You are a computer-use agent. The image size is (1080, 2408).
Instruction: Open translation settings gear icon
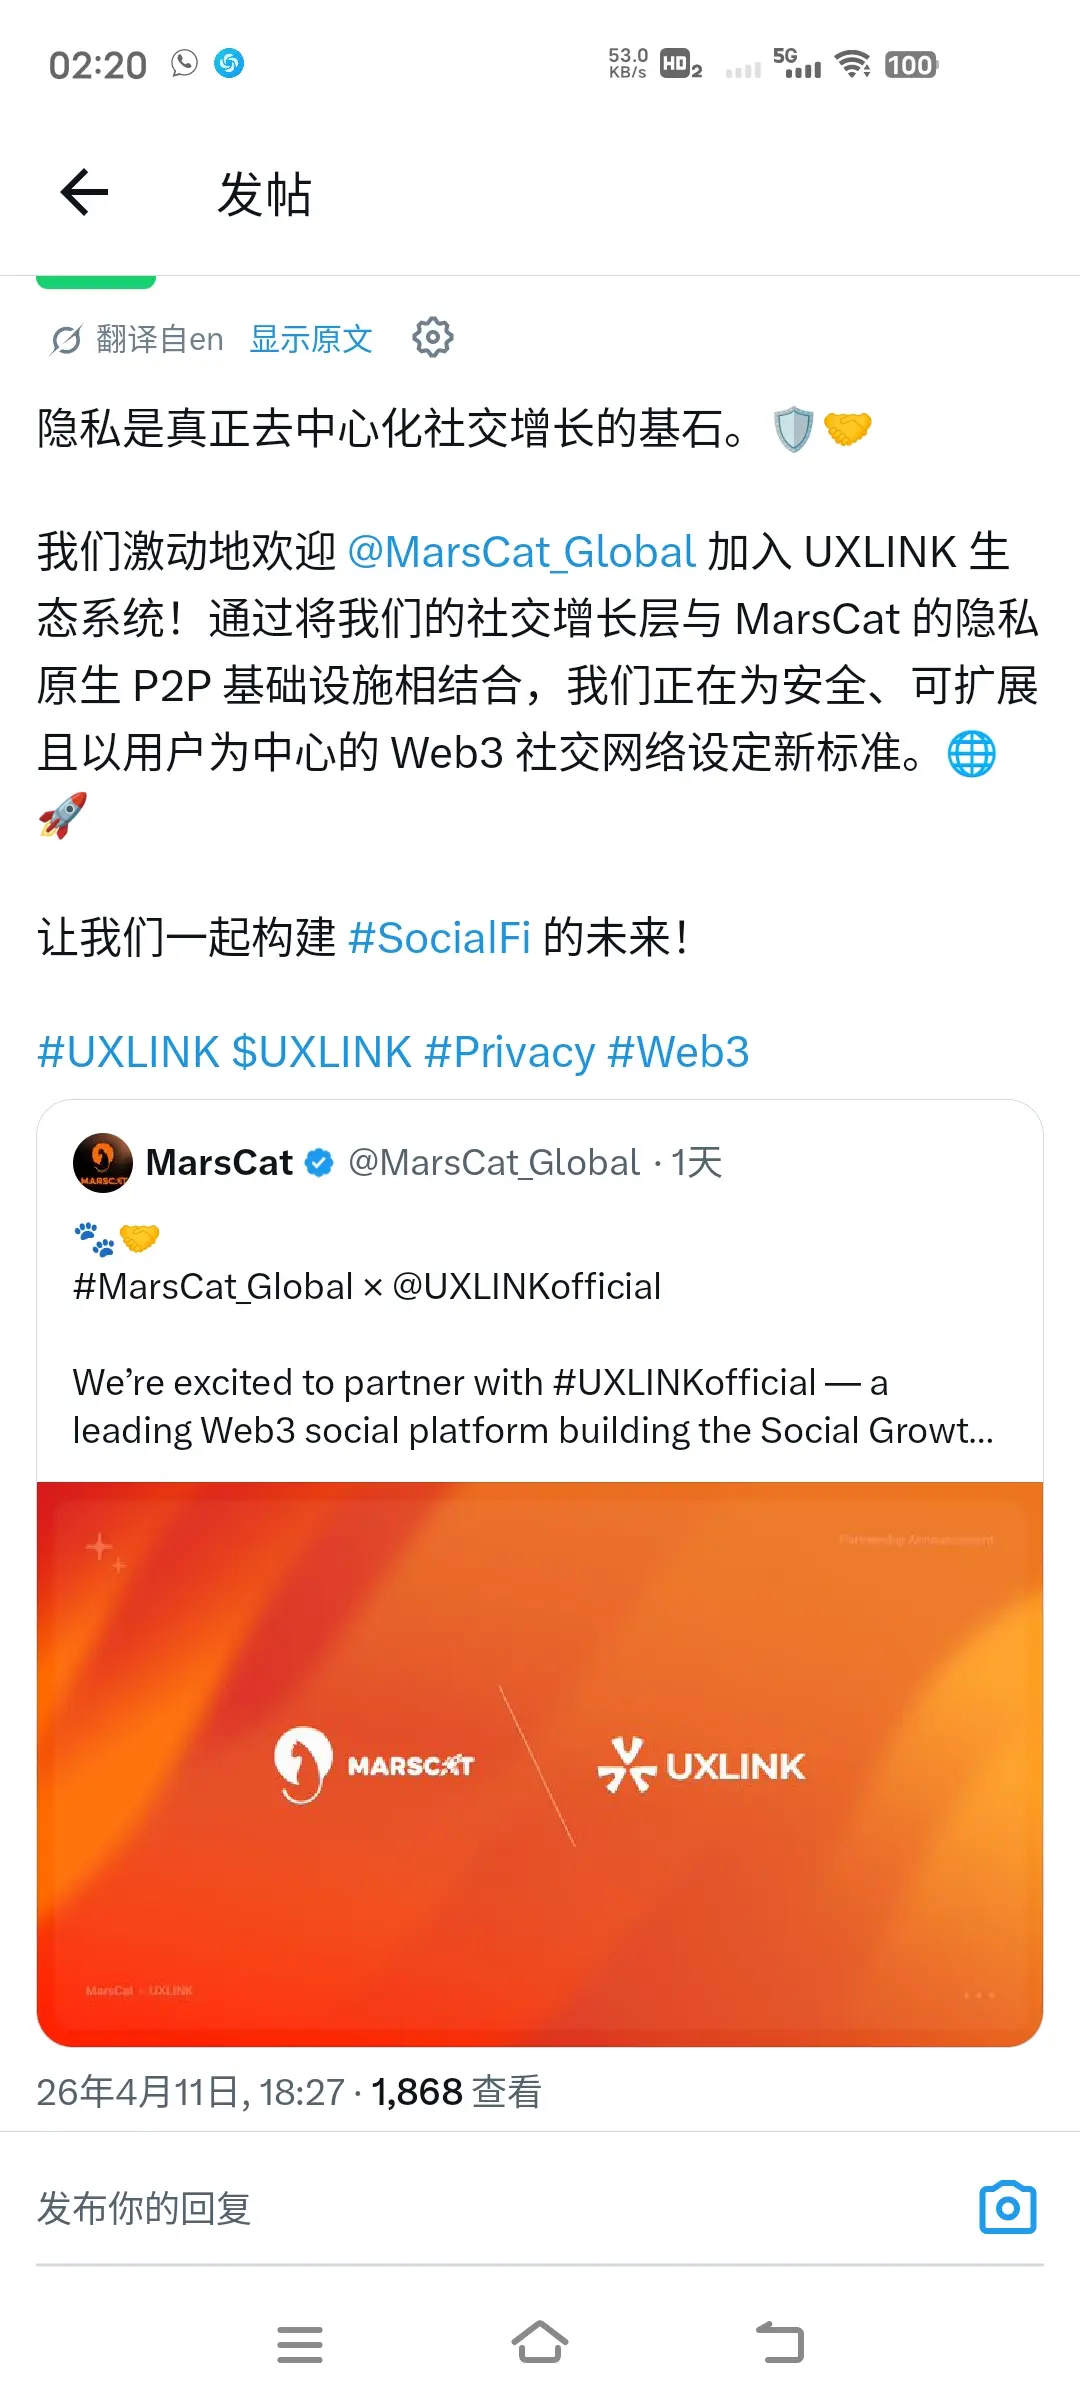click(433, 338)
